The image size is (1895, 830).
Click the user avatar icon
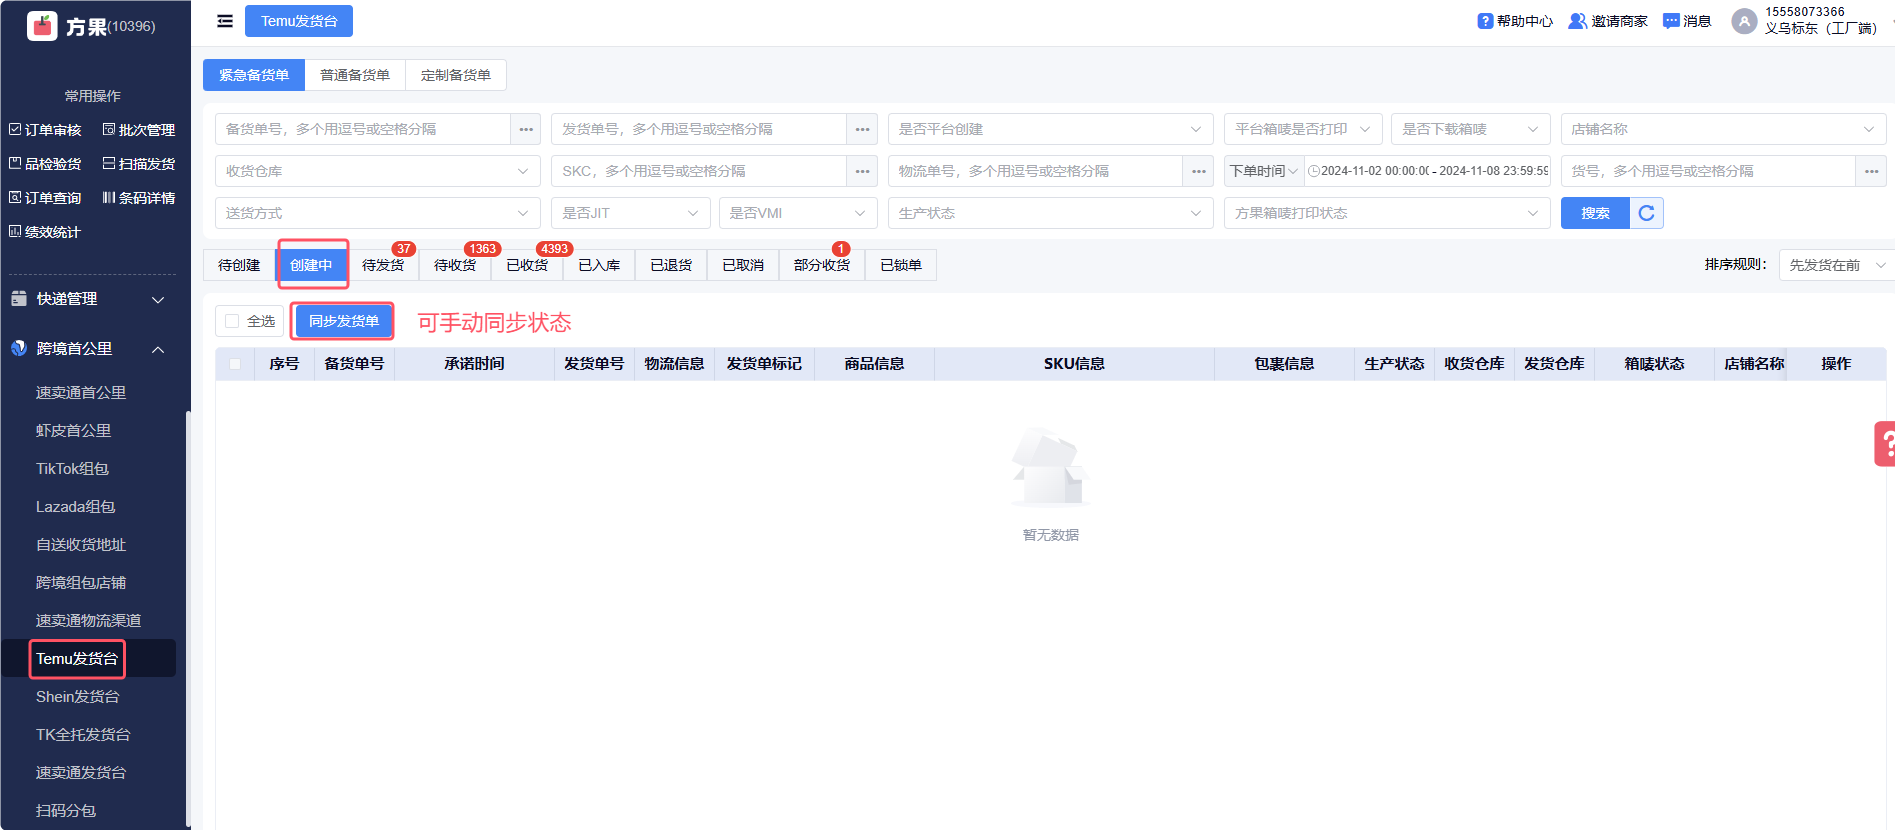pos(1744,21)
